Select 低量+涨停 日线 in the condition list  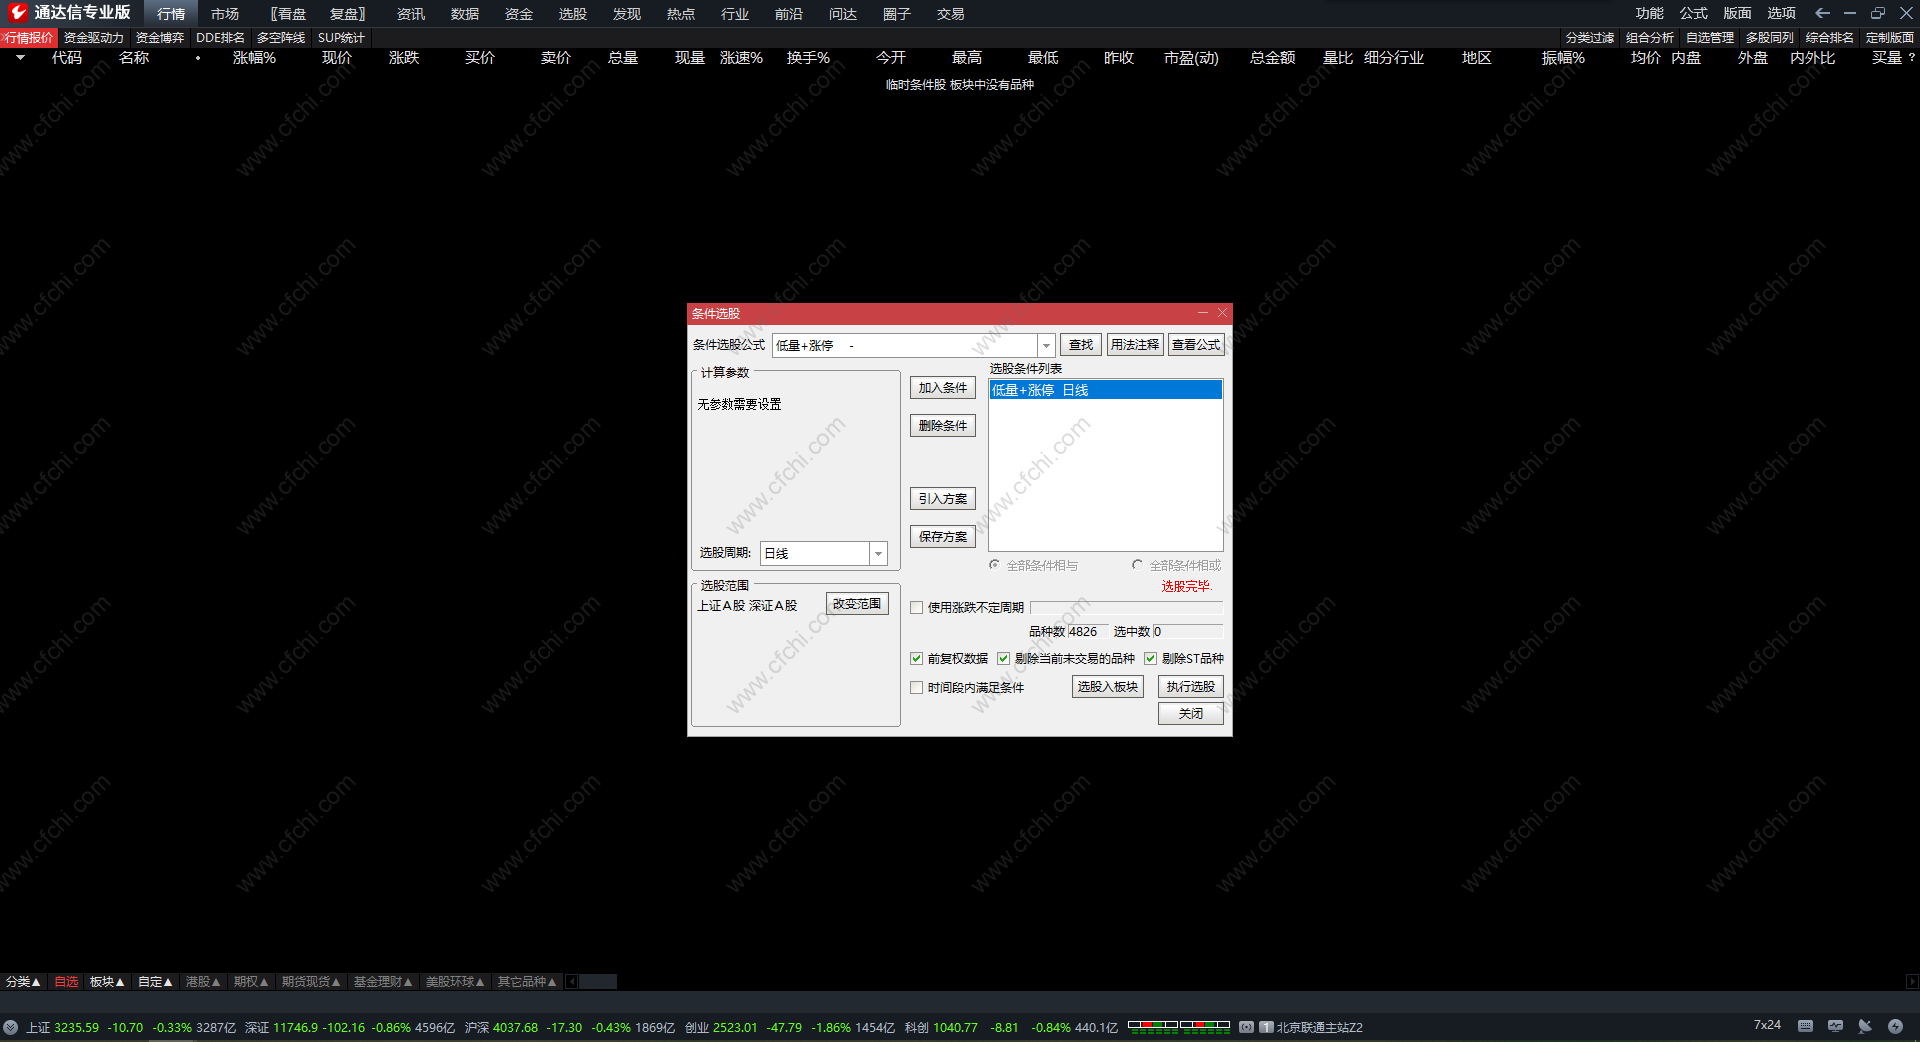point(1105,390)
